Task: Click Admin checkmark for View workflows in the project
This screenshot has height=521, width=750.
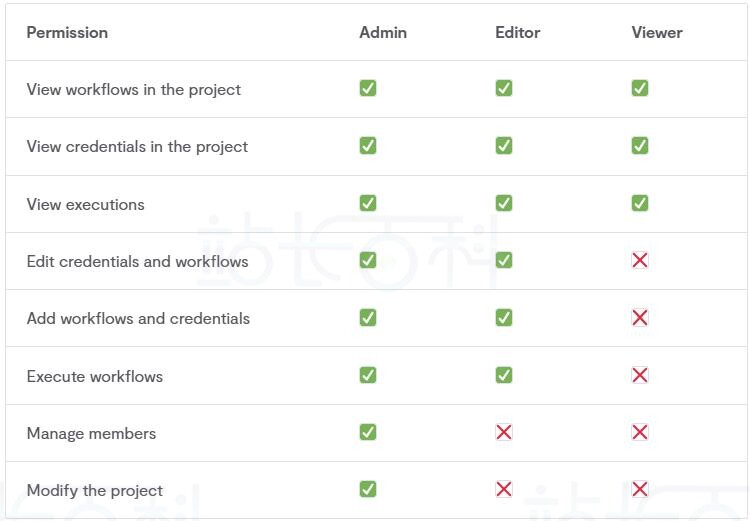Action: [368, 88]
